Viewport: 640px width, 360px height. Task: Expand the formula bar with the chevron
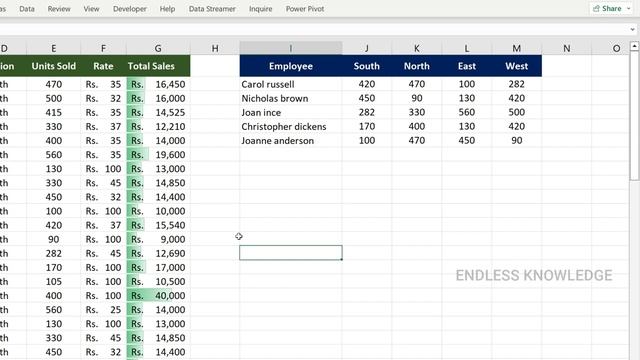point(632,29)
